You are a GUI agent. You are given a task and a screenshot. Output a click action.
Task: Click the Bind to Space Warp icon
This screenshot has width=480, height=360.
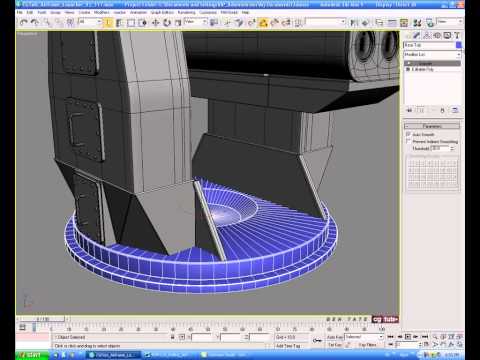click(x=70, y=23)
